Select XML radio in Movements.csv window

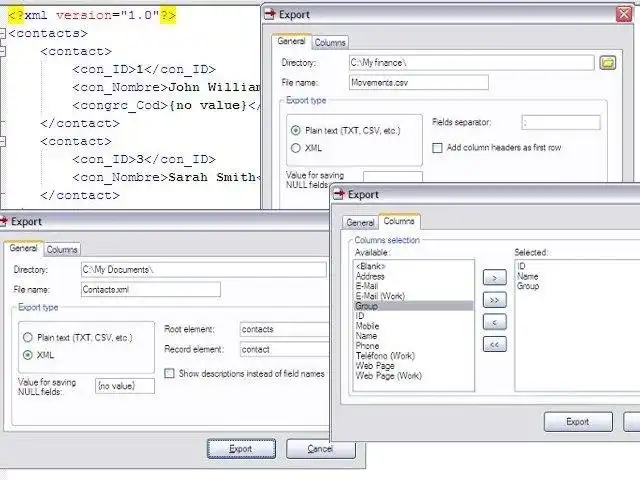tap(296, 148)
